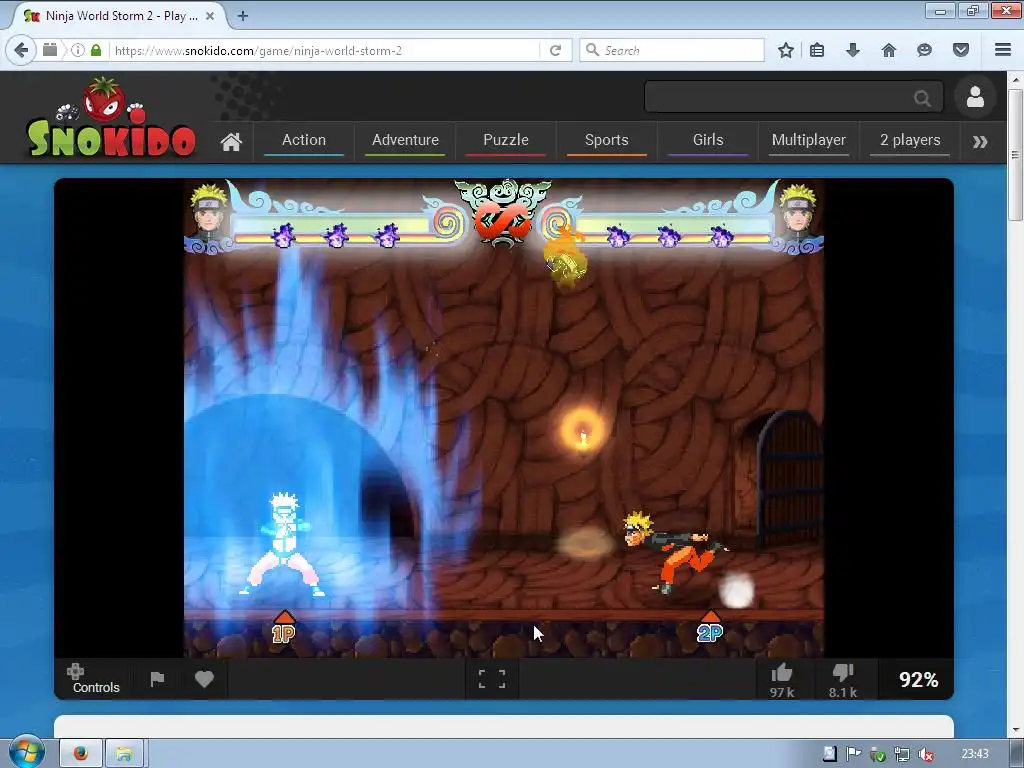Click the magnifier icon in Snokido search
The height and width of the screenshot is (768, 1024).
pyautogui.click(x=922, y=98)
